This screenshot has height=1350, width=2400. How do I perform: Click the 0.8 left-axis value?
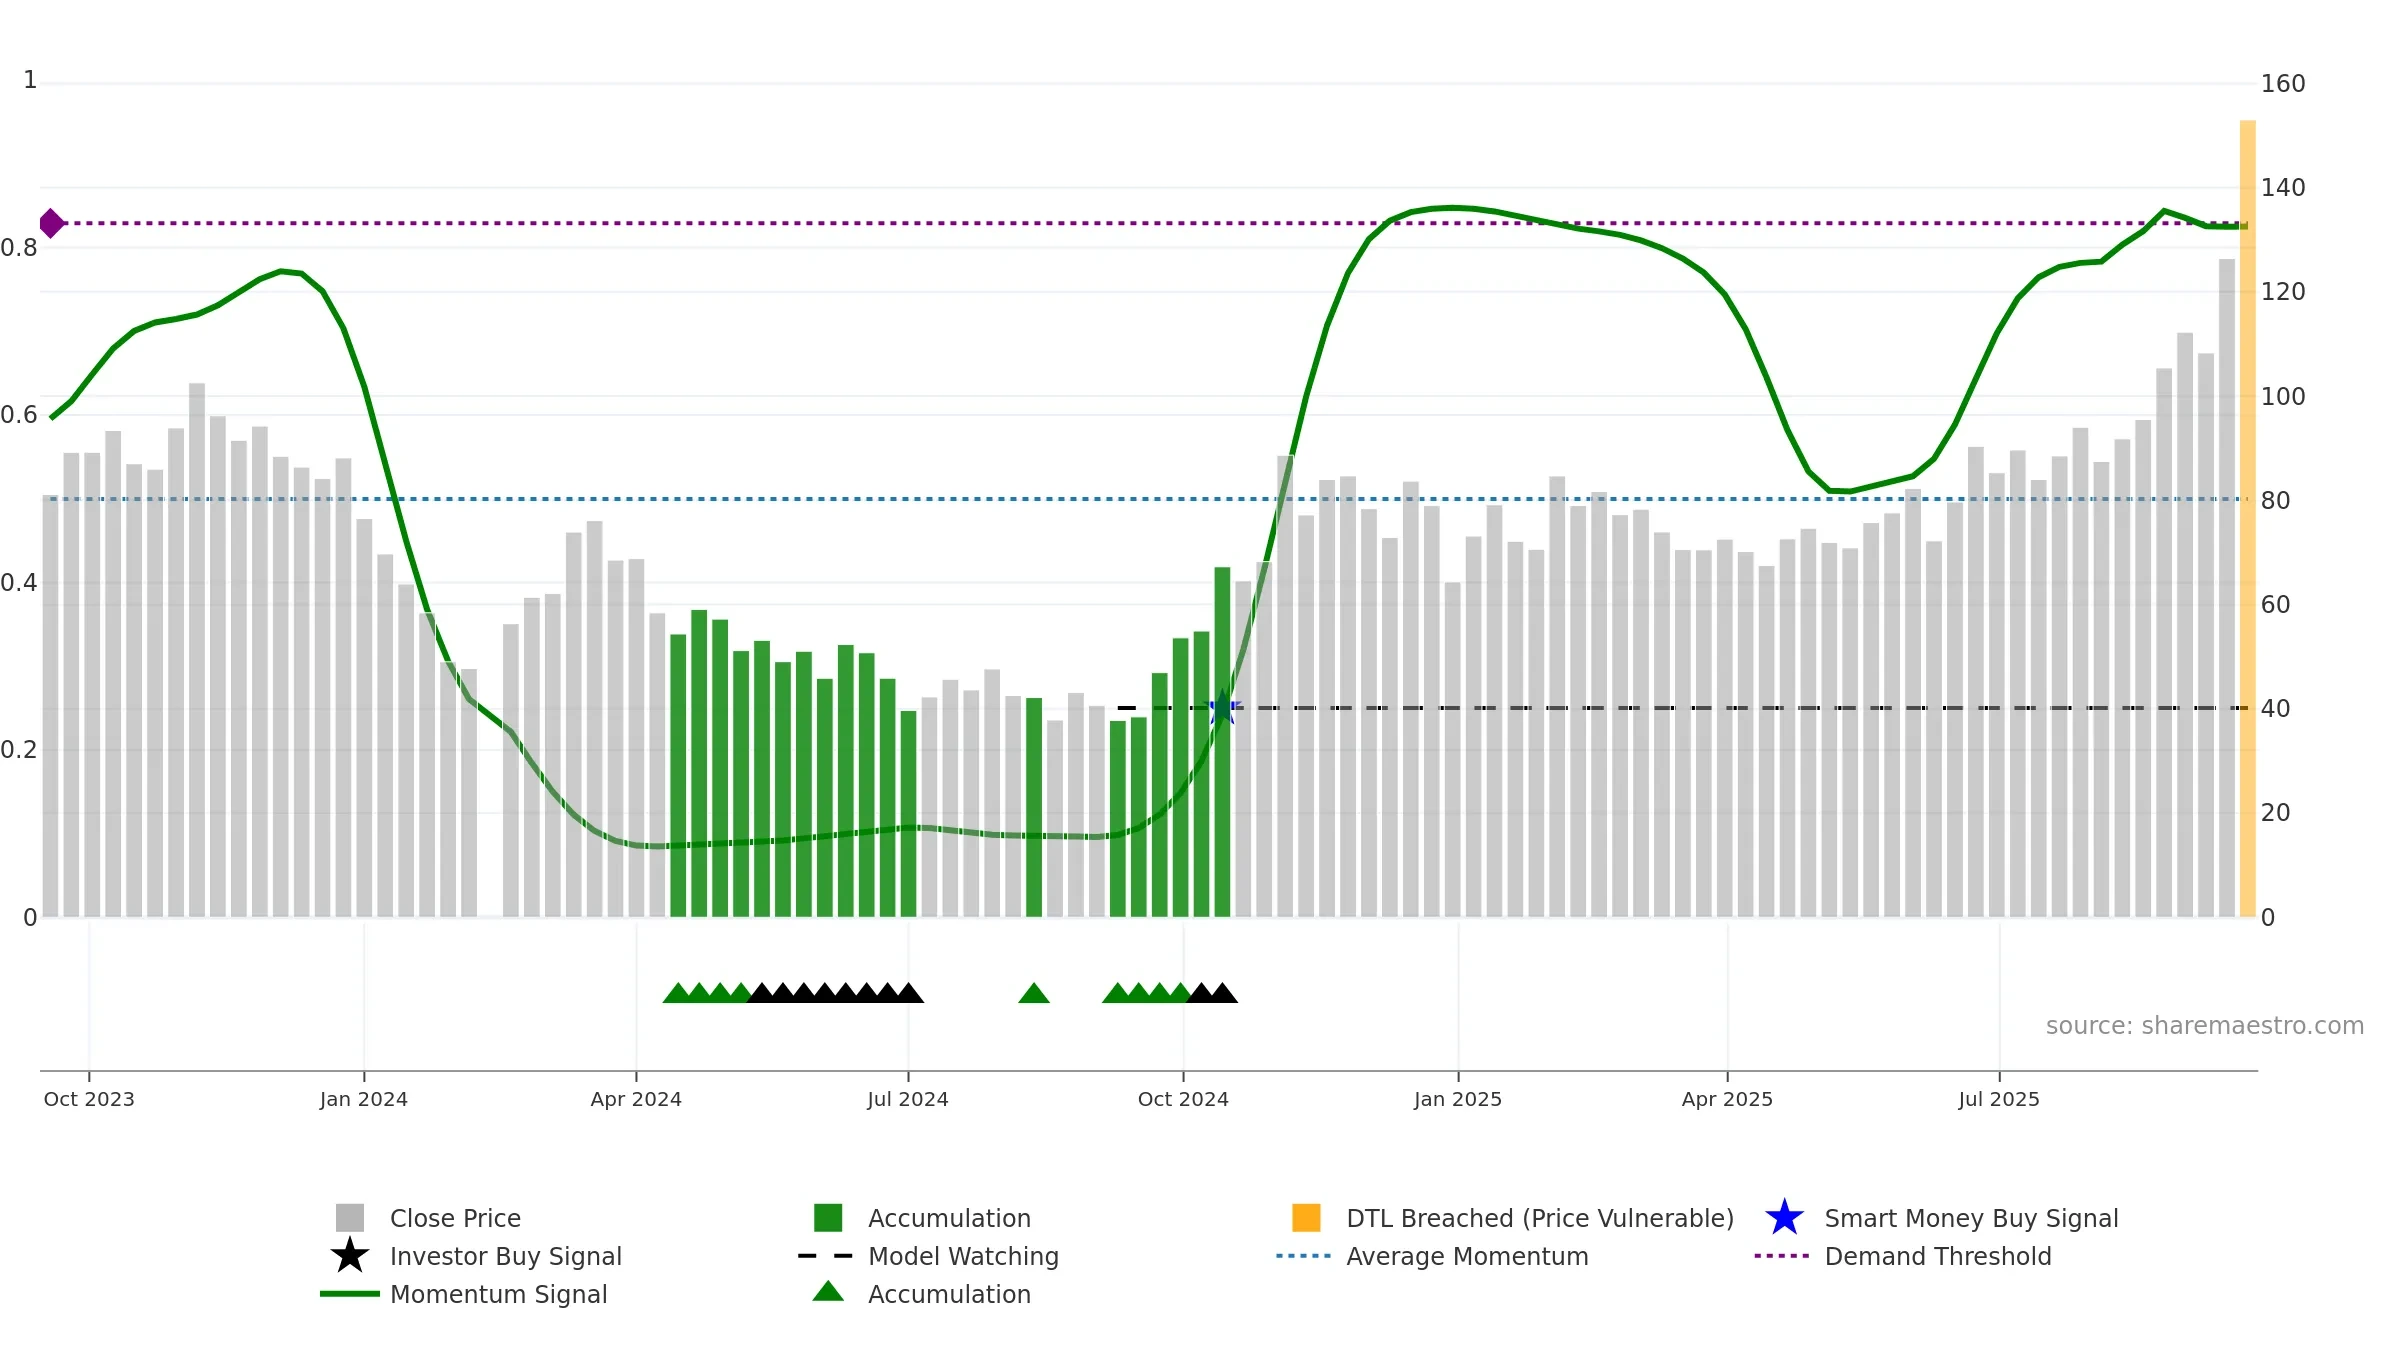pyautogui.click(x=19, y=248)
